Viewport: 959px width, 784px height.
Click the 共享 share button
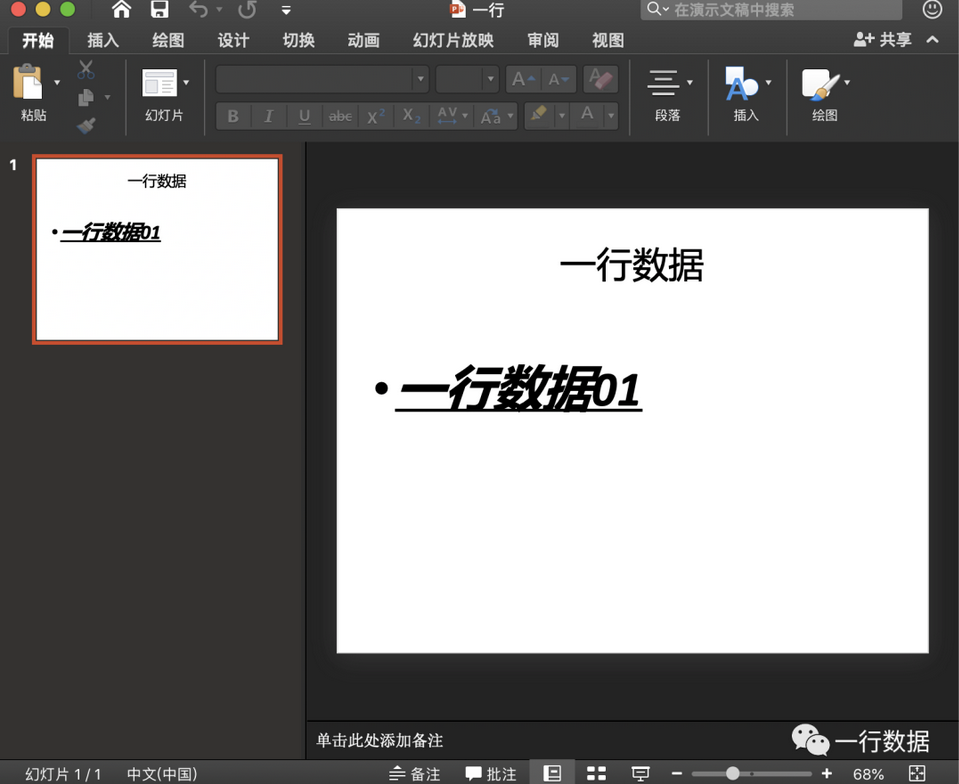tap(883, 40)
